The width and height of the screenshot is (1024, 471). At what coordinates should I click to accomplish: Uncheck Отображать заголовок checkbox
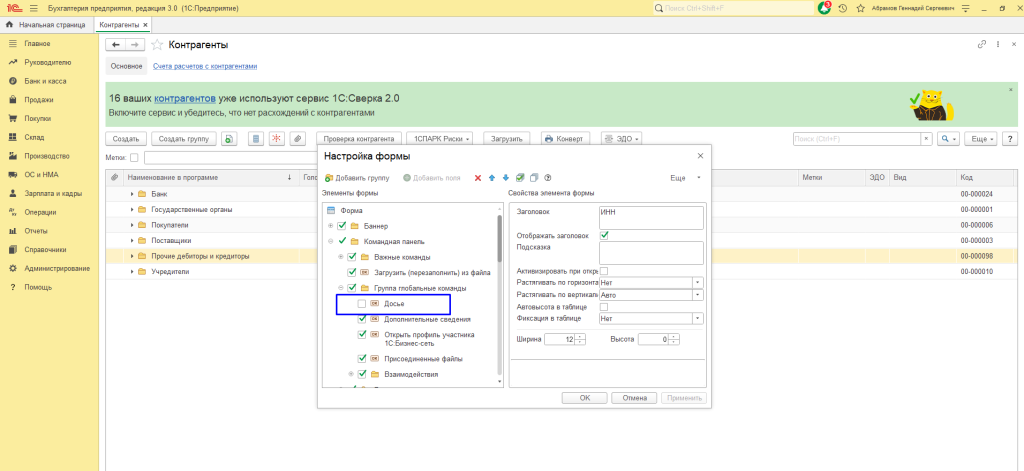click(x=604, y=235)
